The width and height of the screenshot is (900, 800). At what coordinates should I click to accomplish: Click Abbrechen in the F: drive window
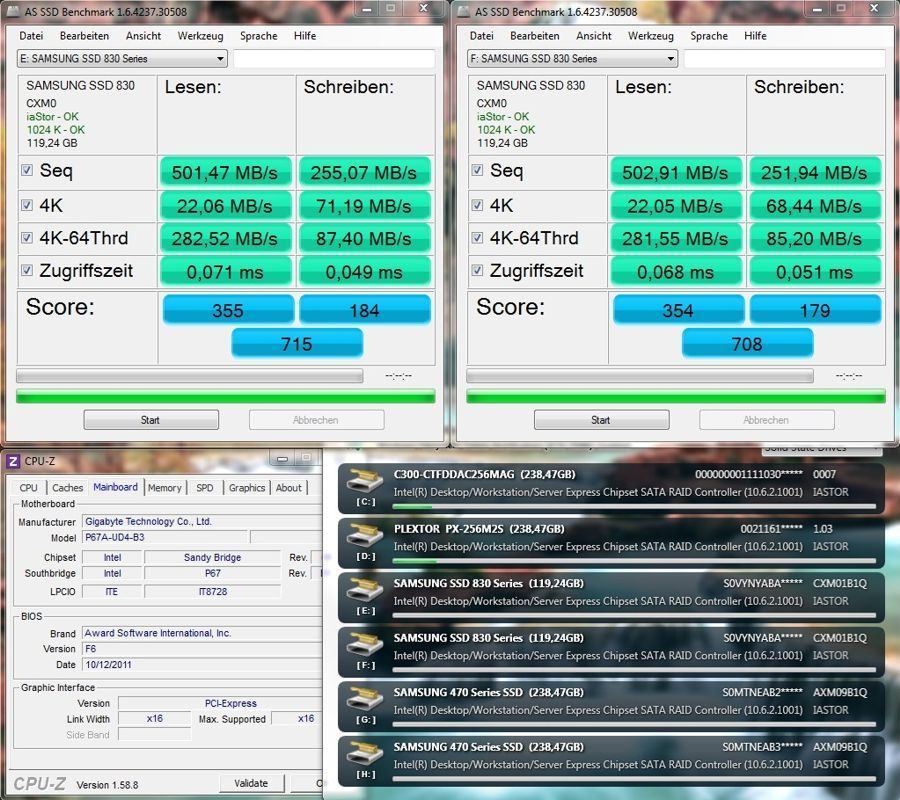pyautogui.click(x=767, y=420)
